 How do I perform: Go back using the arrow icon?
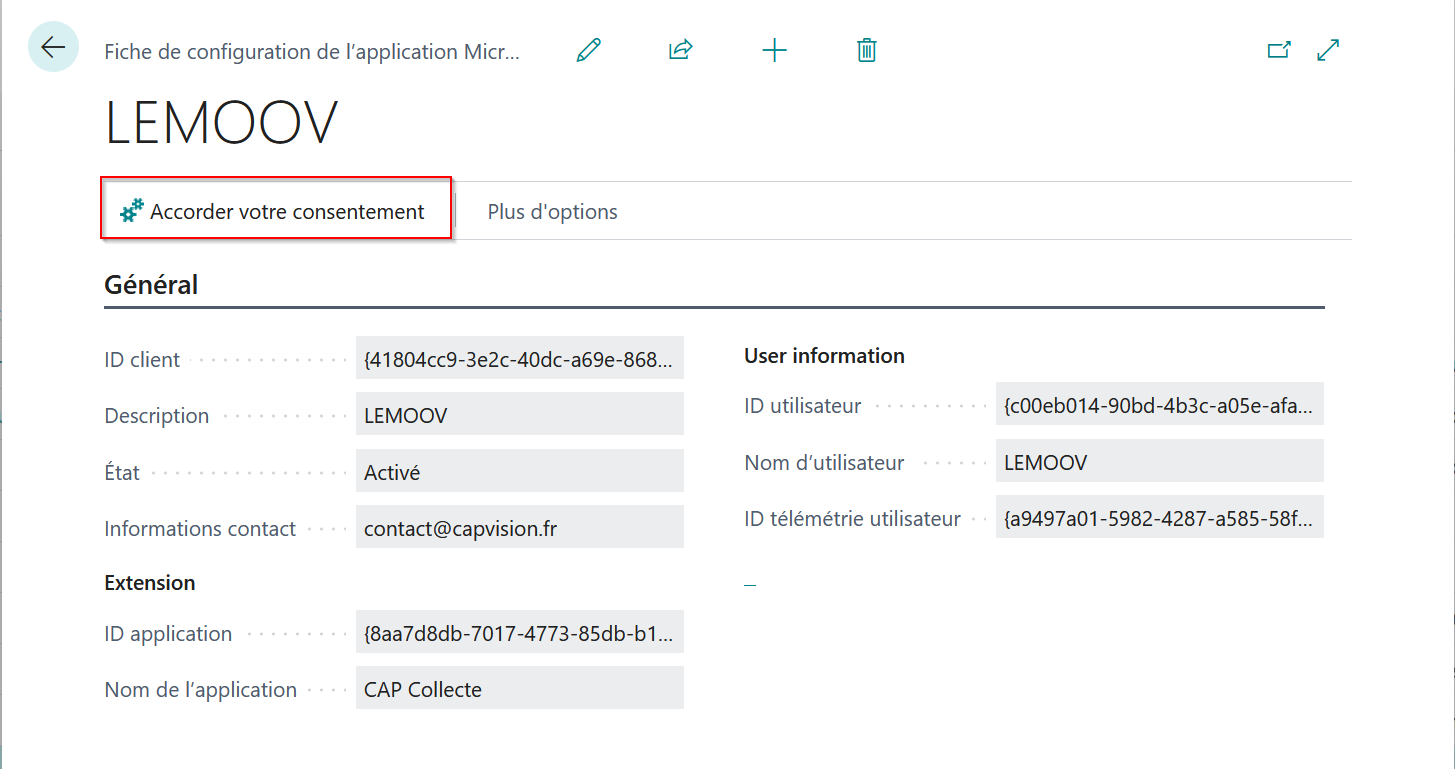(53, 47)
